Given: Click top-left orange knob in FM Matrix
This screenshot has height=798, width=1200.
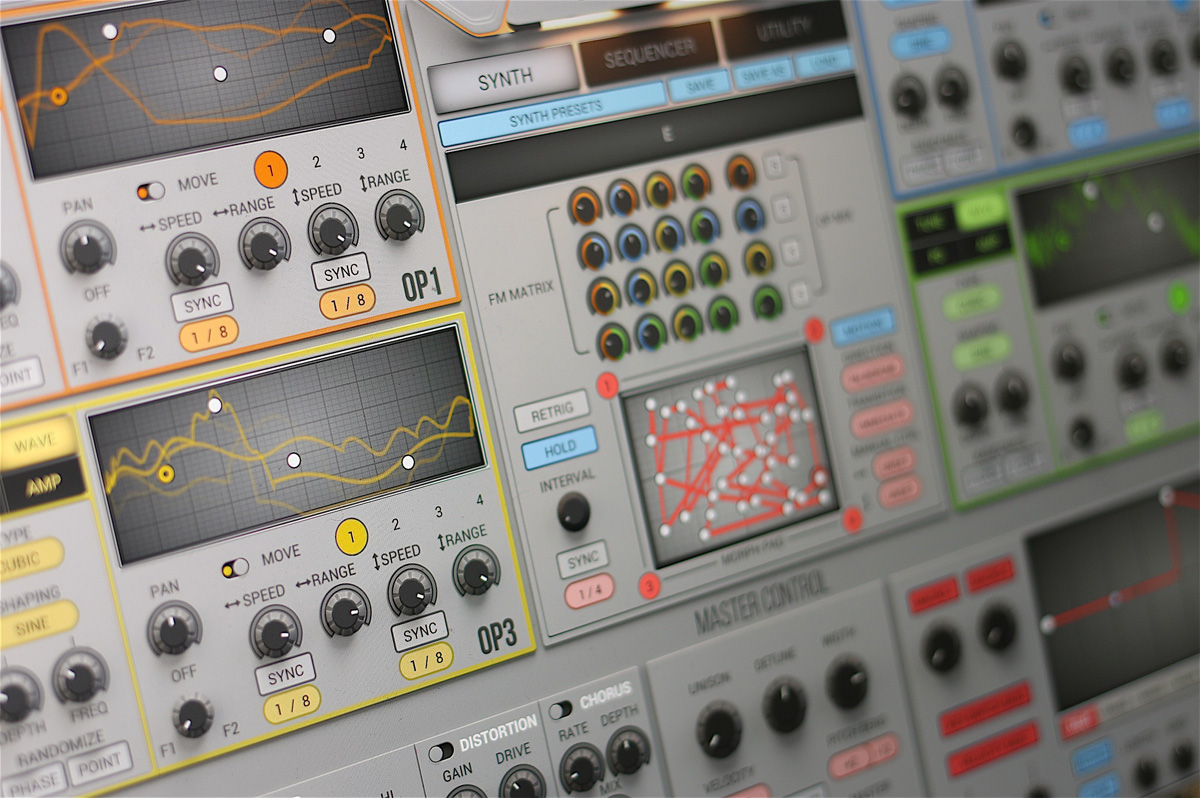Looking at the screenshot, I should tap(584, 205).
